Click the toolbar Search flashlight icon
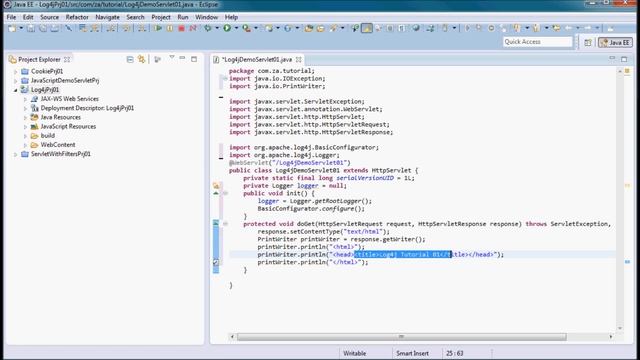Image resolution: width=640 pixels, height=360 pixels. pyautogui.click(x=333, y=28)
